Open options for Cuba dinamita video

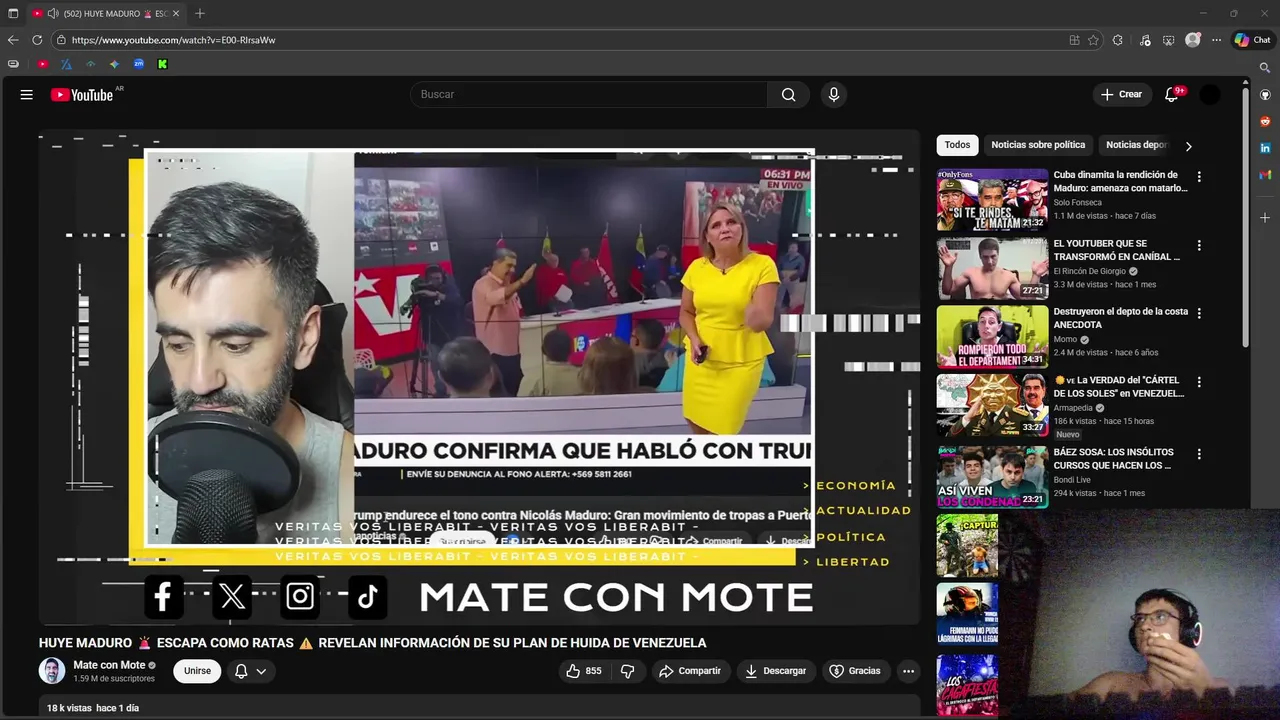[x=1199, y=177]
